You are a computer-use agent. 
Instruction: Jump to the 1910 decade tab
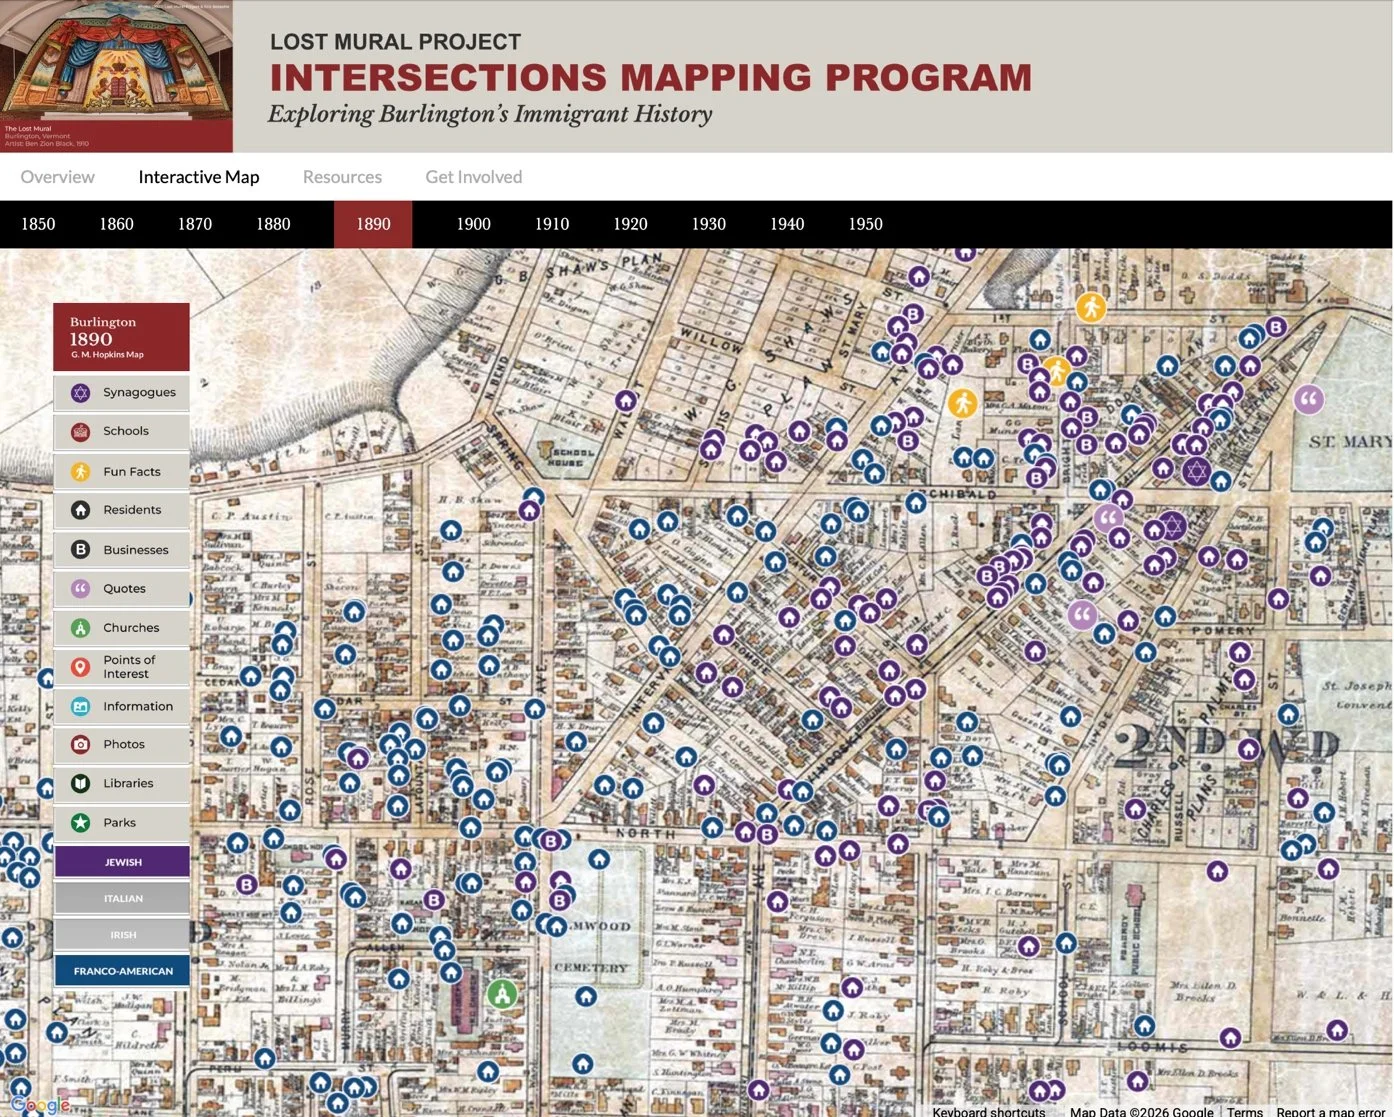pos(552,224)
